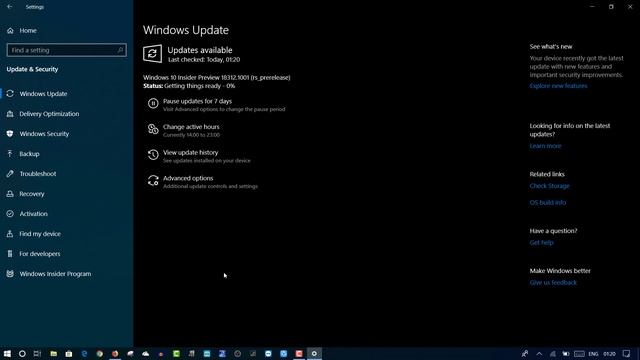Click the Troubleshoot wrench icon
Image resolution: width=640 pixels, height=360 pixels.
10,174
